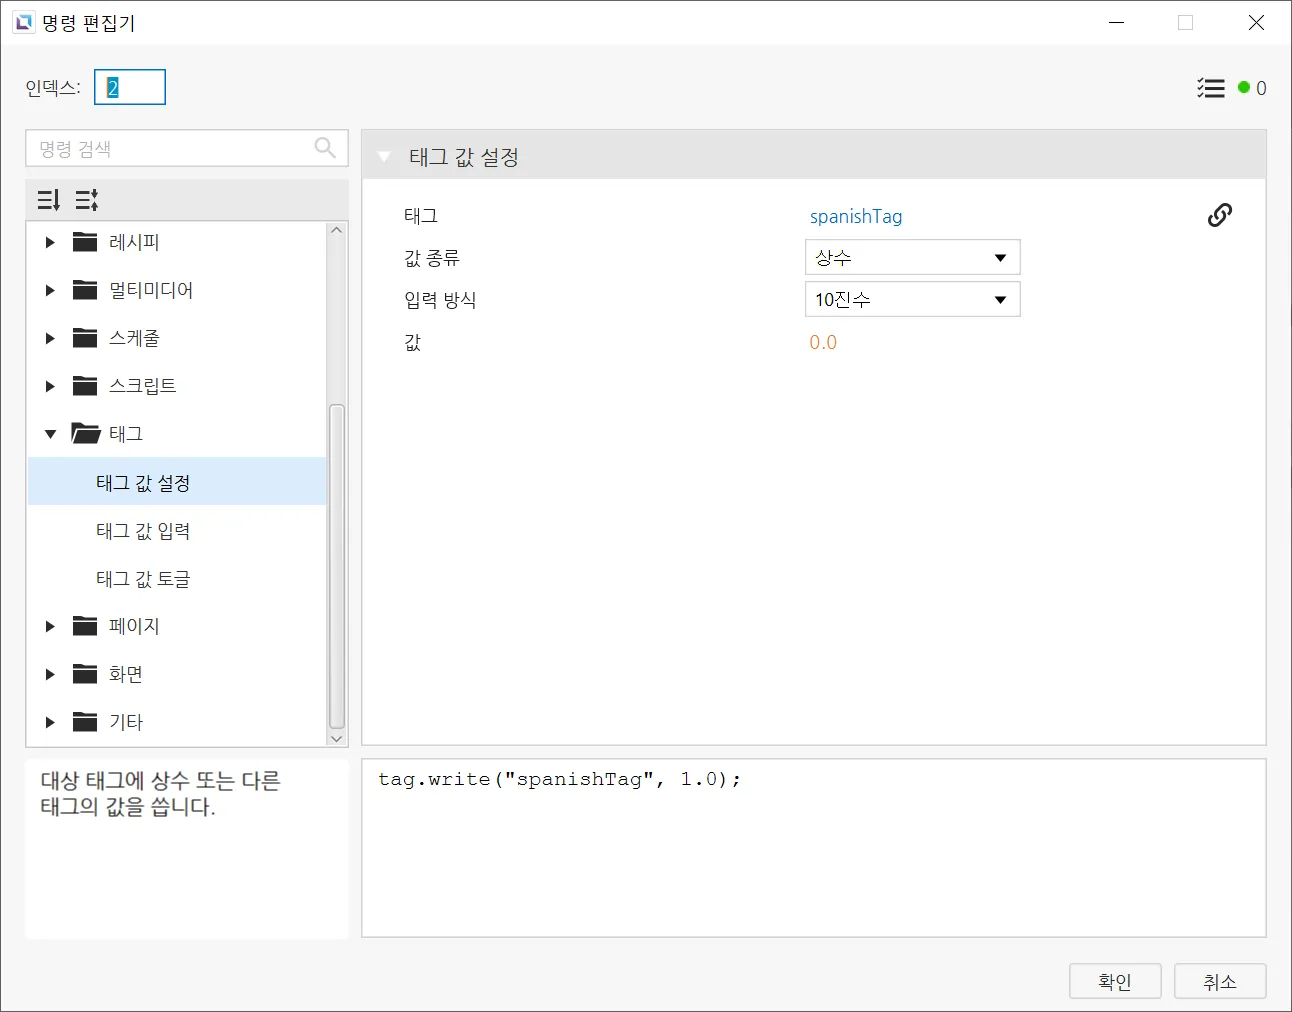
Task: Collapse the 태그 folder arrow
Action: coord(50,434)
